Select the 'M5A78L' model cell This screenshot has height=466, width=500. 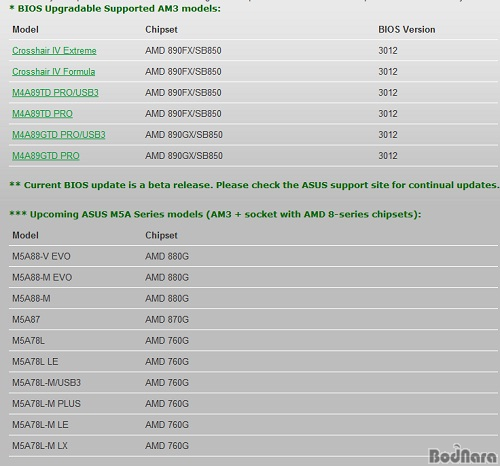(x=28, y=340)
